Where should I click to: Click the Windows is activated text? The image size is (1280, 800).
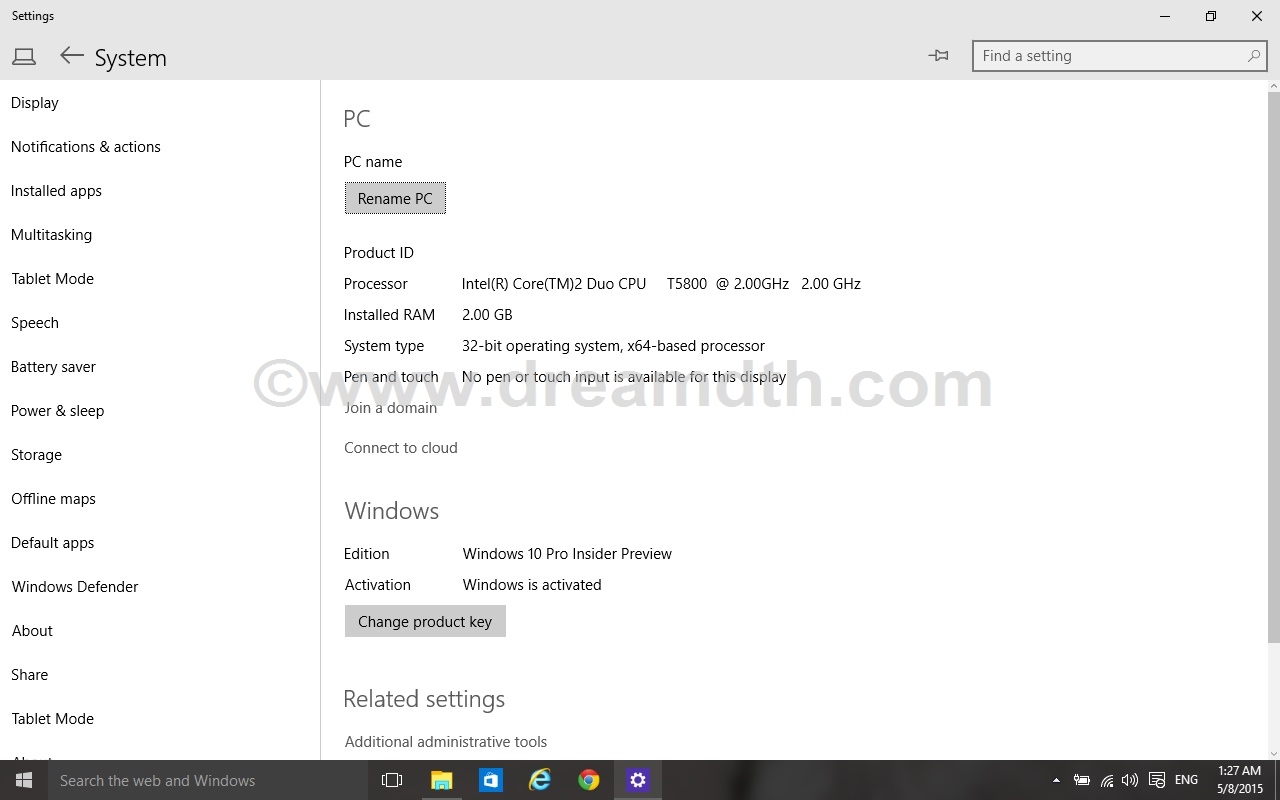(x=532, y=585)
